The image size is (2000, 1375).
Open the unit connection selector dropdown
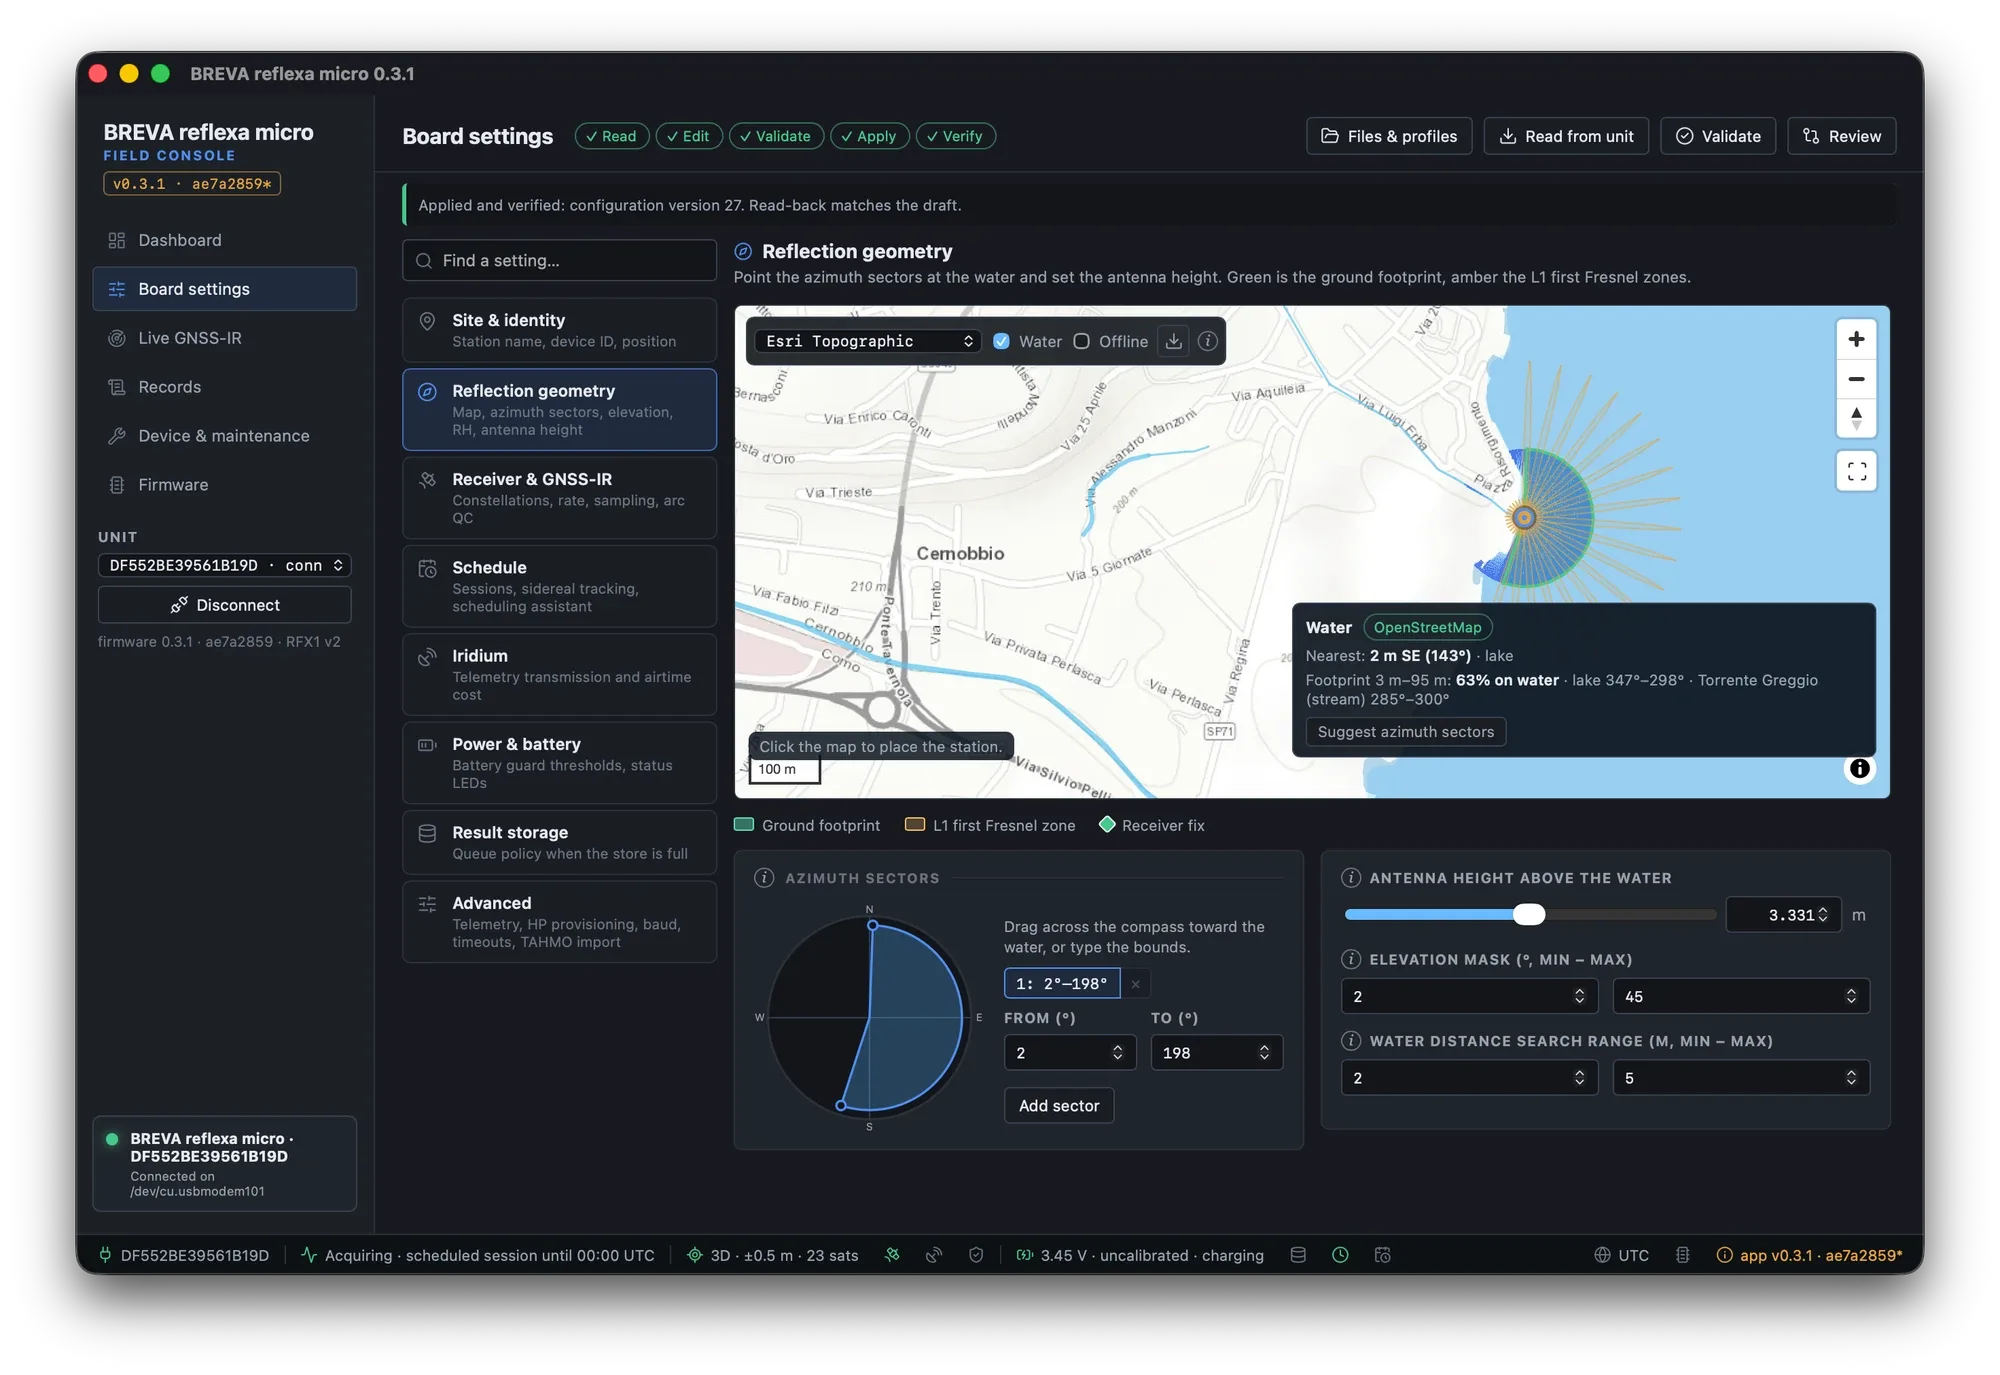(x=225, y=565)
